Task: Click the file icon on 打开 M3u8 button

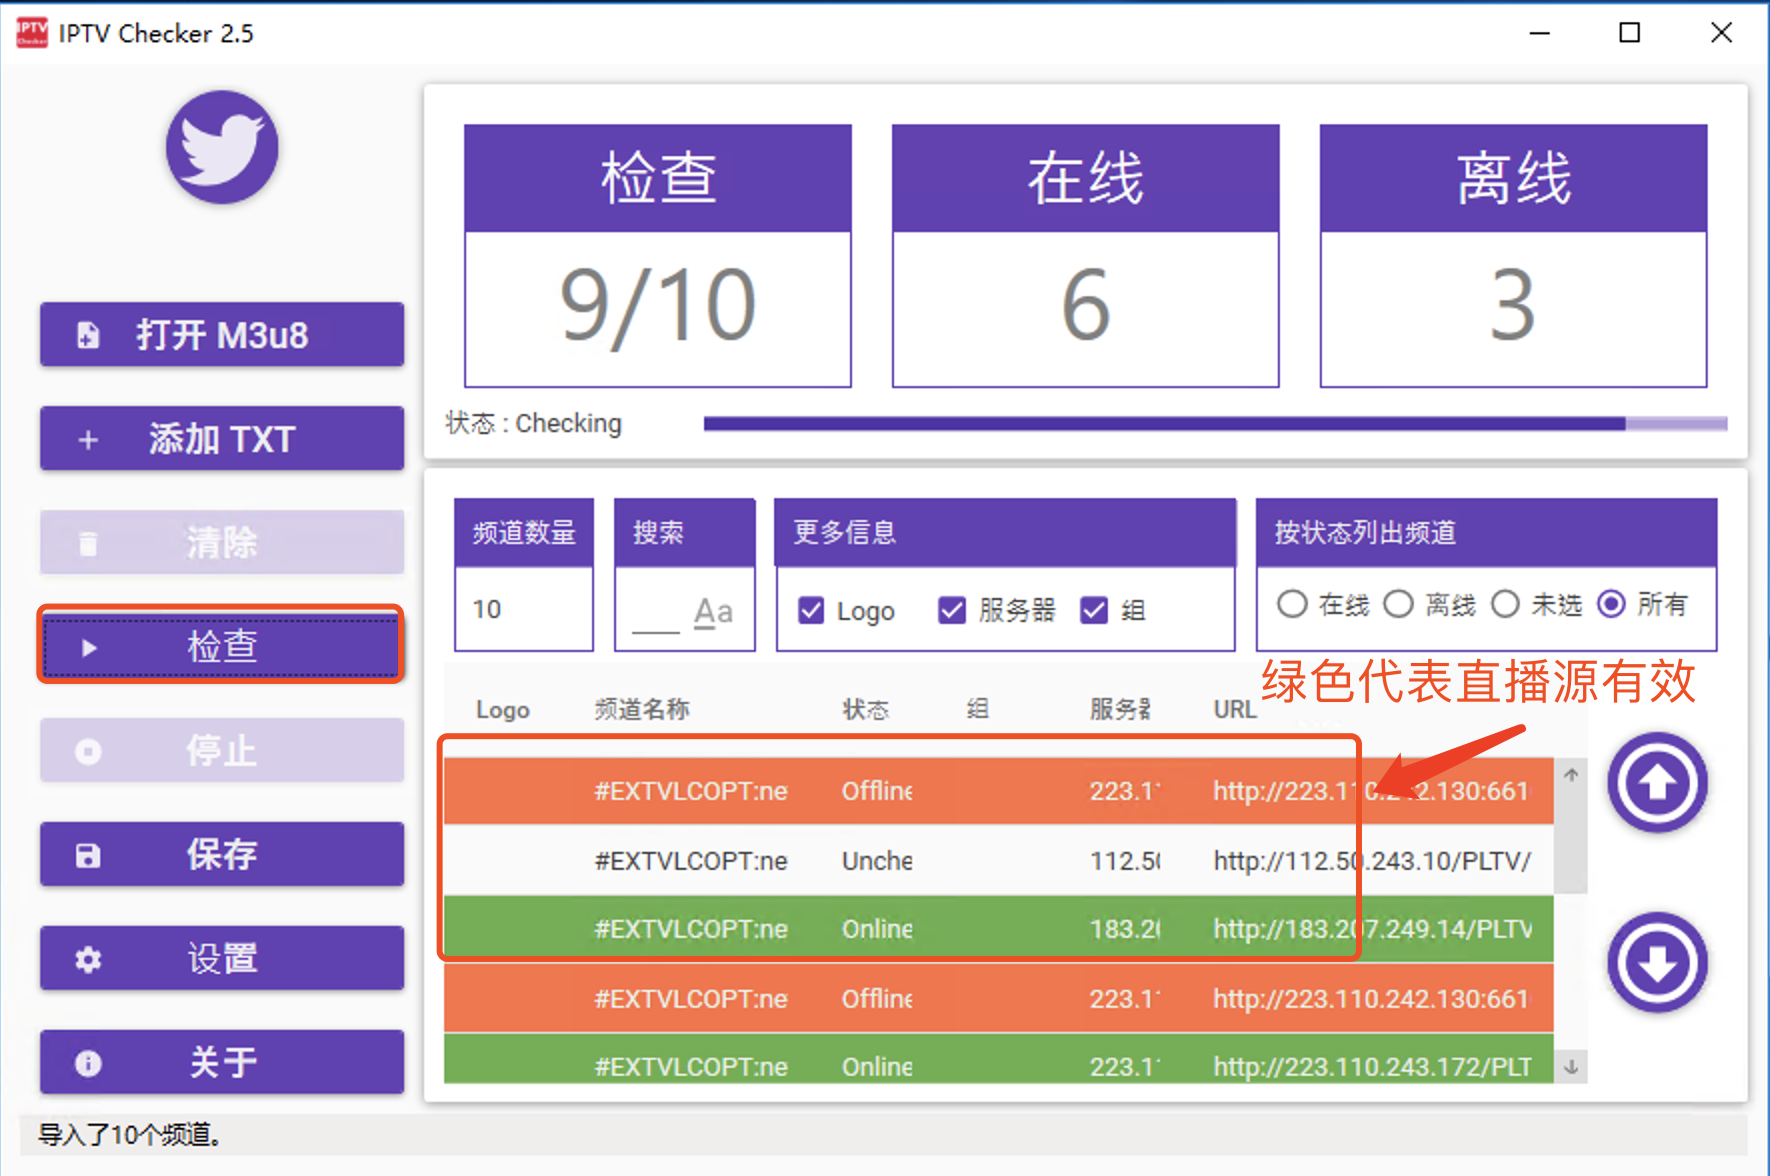Action: click(90, 335)
